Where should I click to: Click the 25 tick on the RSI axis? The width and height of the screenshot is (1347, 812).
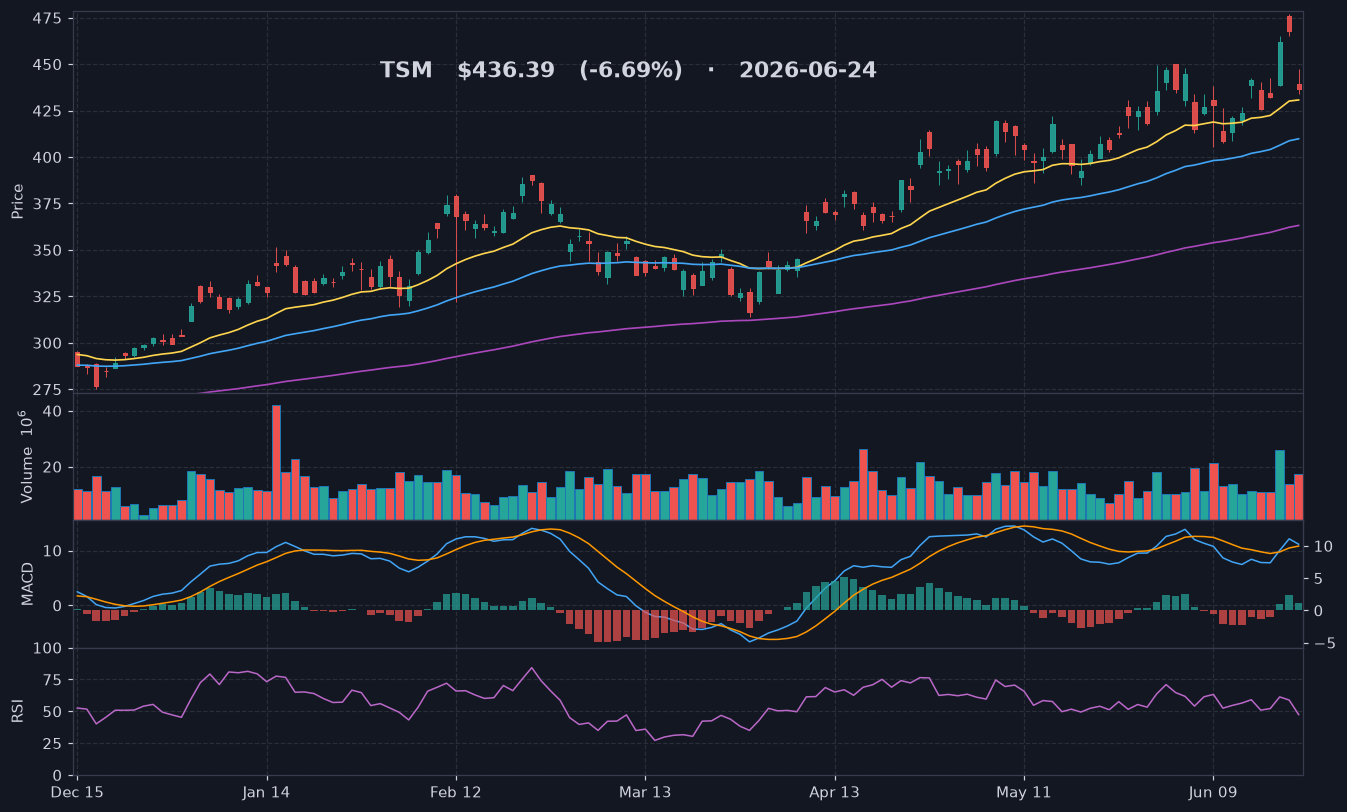[x=51, y=744]
